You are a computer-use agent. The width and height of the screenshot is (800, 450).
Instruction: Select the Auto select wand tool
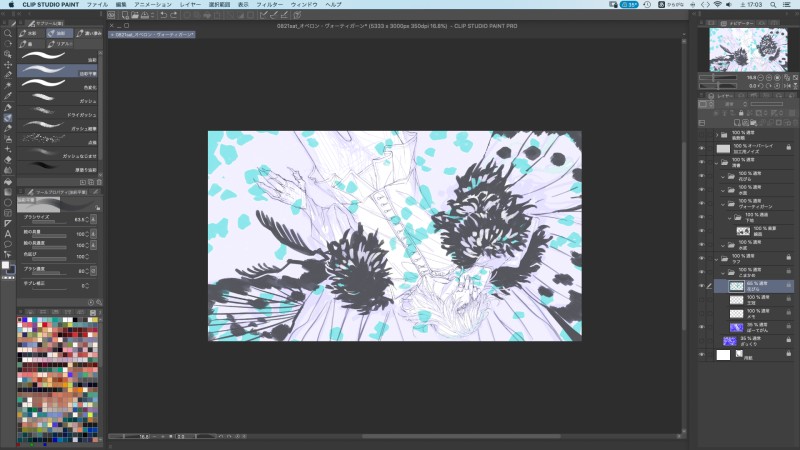(8, 85)
